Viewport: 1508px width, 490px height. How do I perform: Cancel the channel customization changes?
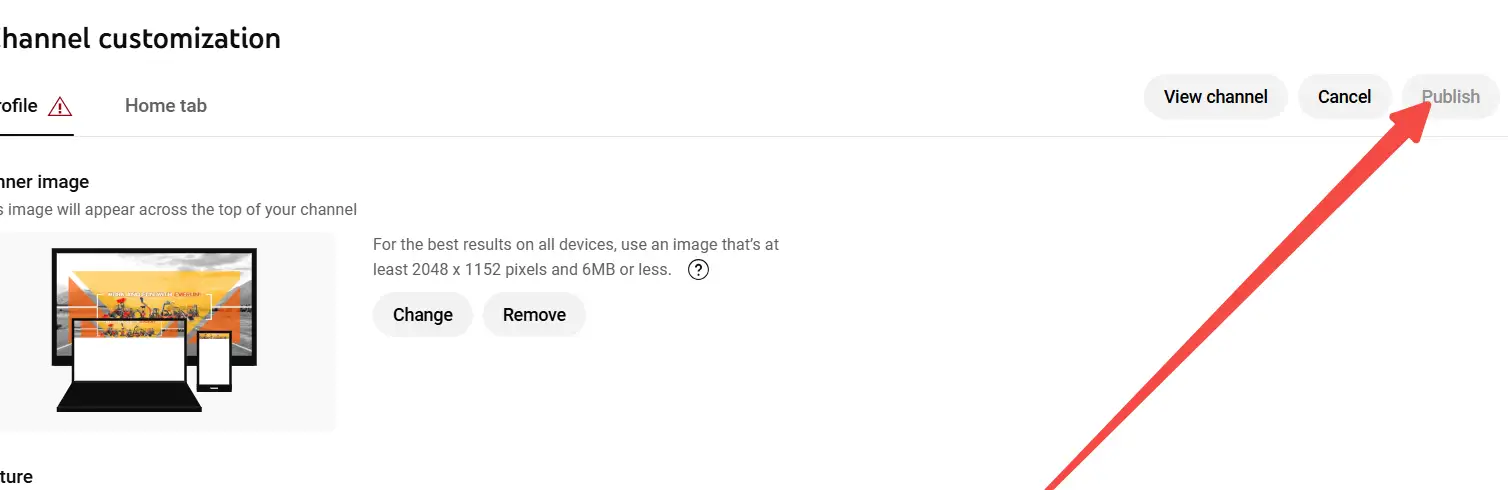[1344, 97]
